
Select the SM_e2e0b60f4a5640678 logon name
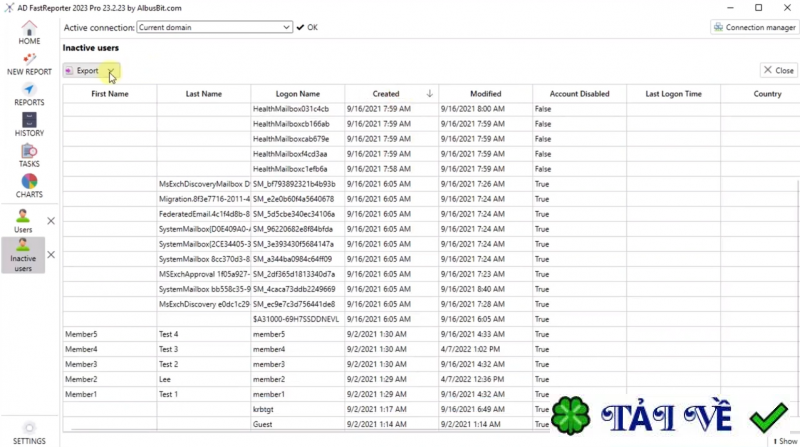pyautogui.click(x=297, y=199)
